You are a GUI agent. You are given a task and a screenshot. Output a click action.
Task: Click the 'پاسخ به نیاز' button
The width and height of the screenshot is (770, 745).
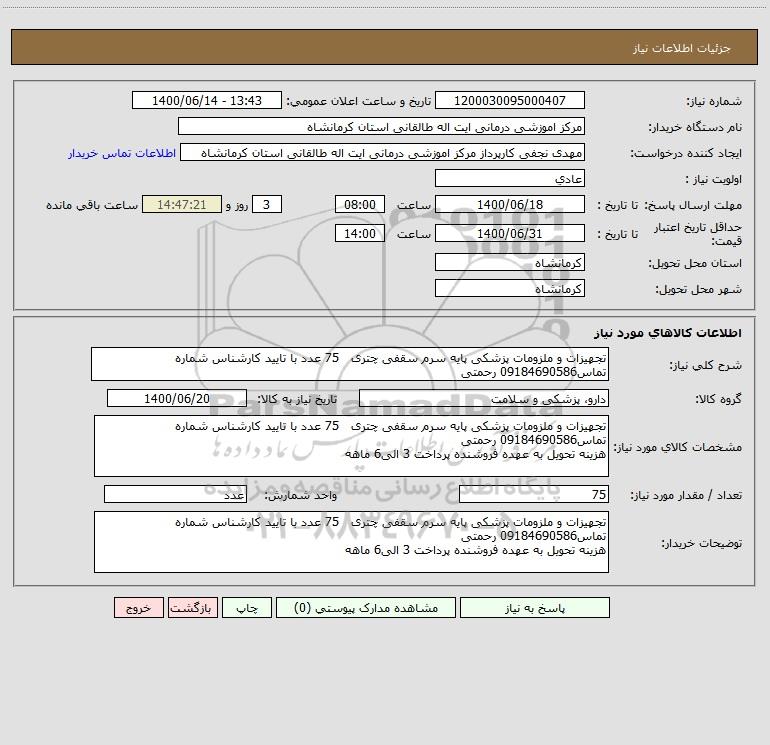point(535,607)
